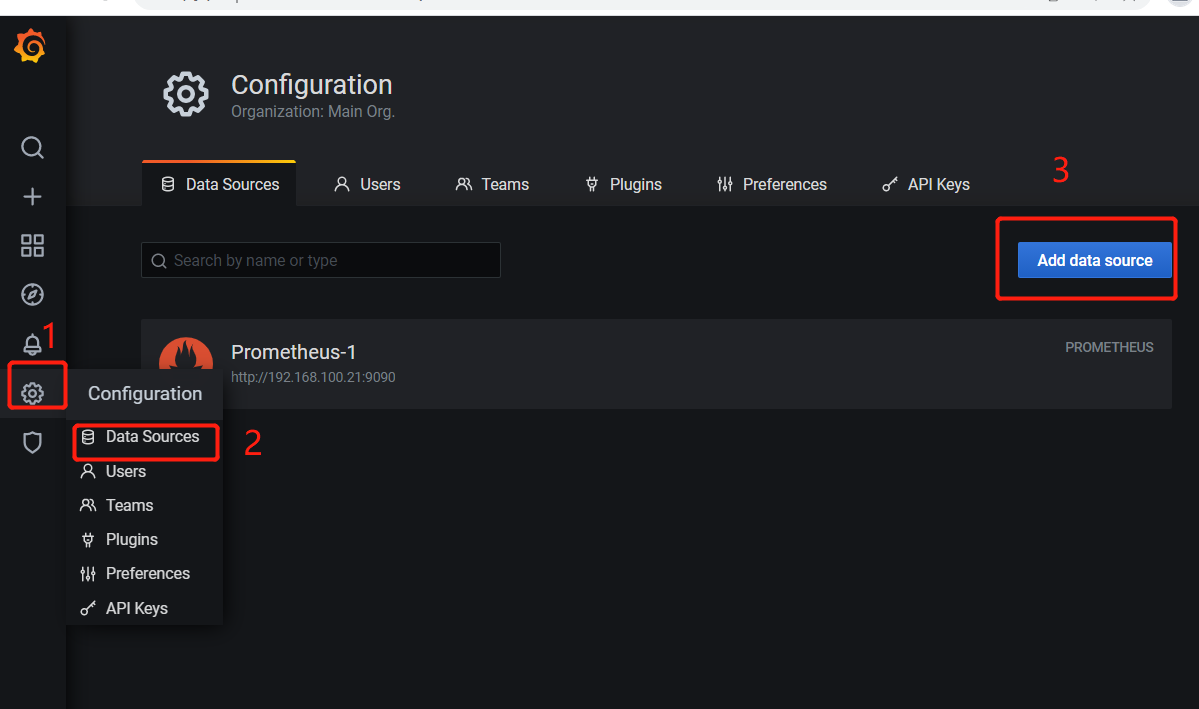This screenshot has height=709, width=1199.
Task: Choose API Keys in the flyout menu
Action: 145,608
